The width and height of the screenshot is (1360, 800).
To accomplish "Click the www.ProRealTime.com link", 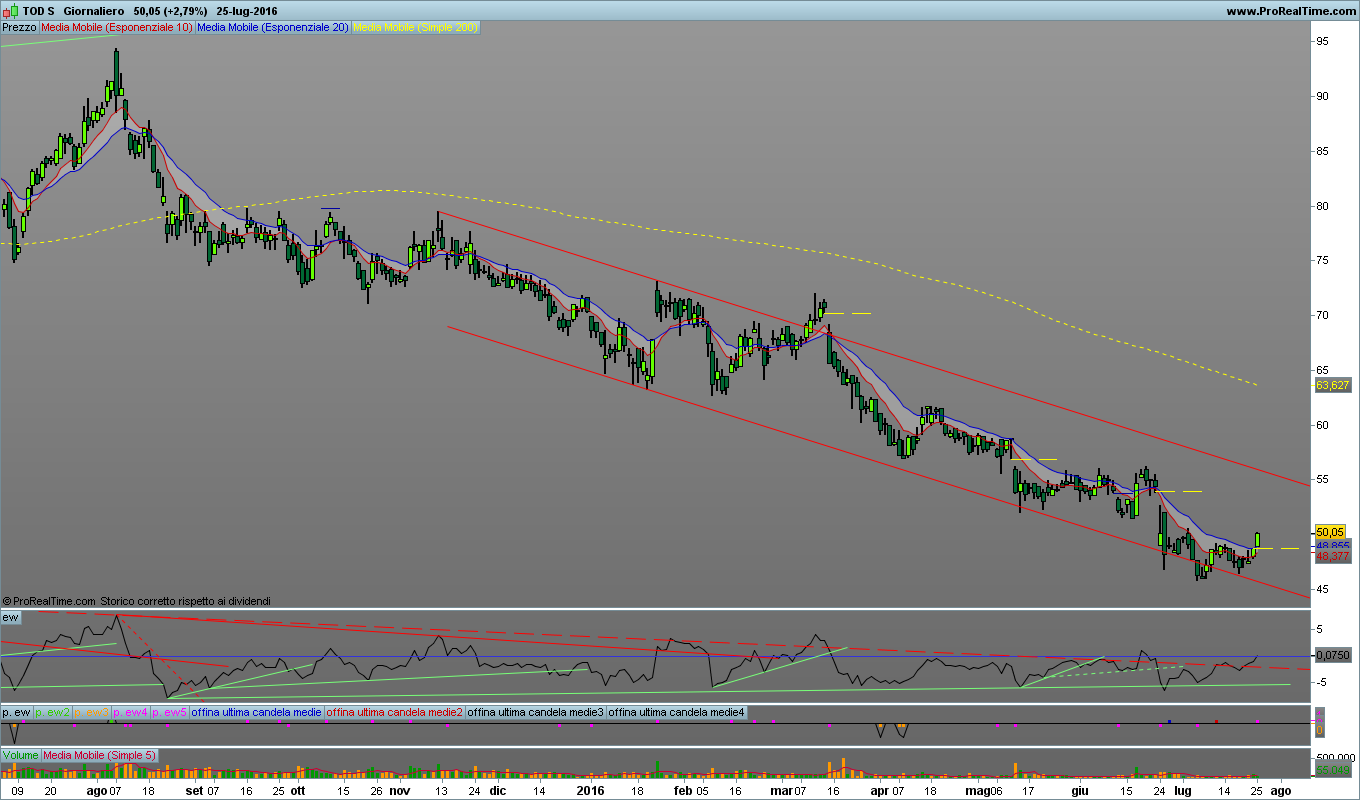I will coord(1290,11).
